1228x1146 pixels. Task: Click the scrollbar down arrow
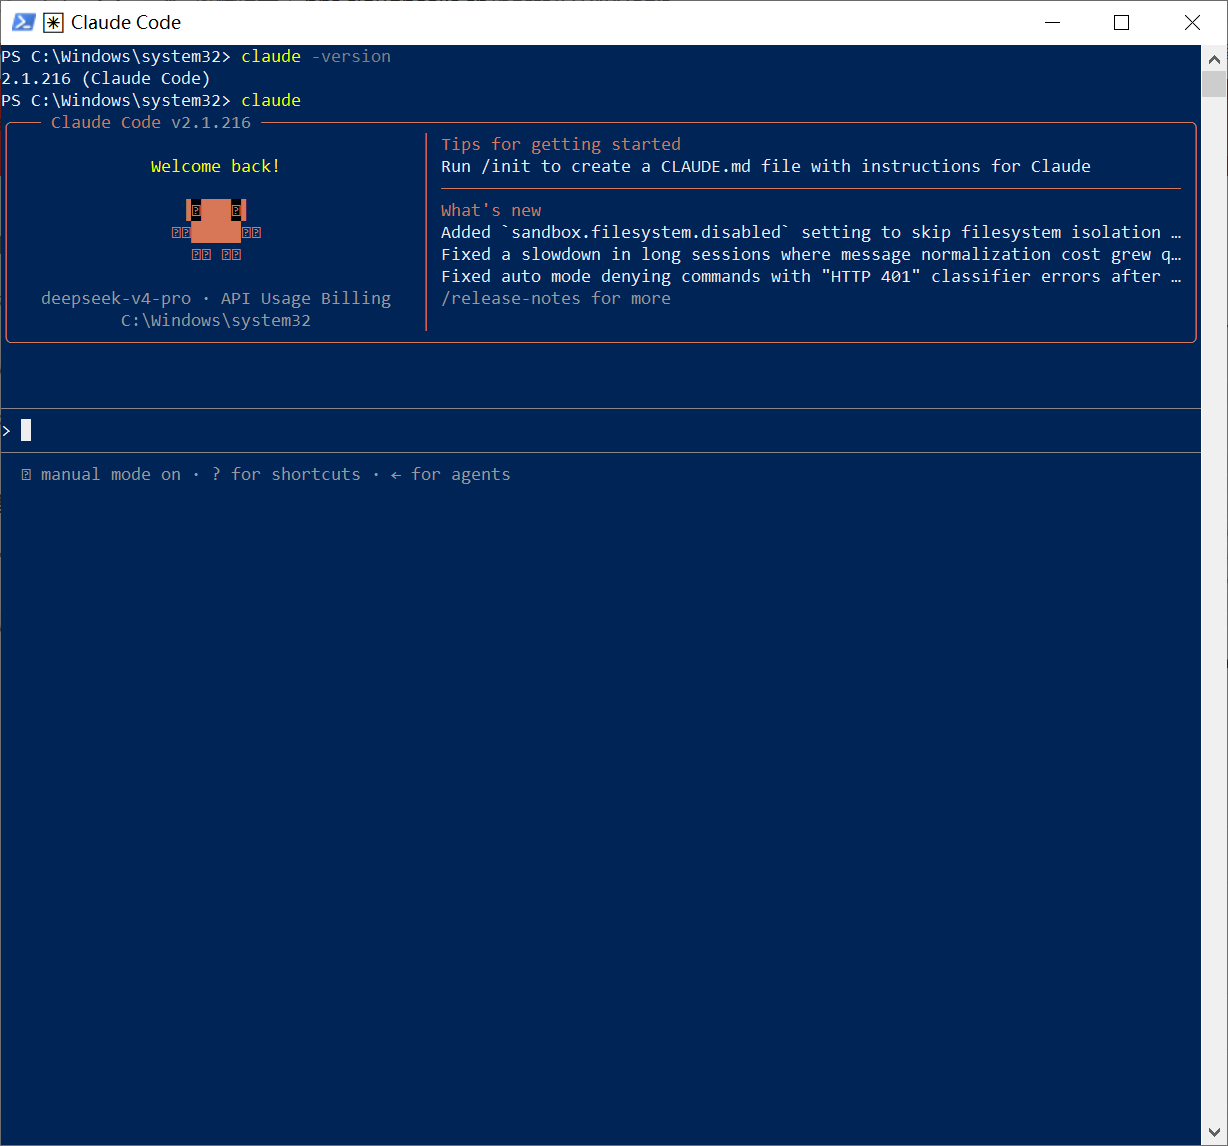[1214, 1133]
